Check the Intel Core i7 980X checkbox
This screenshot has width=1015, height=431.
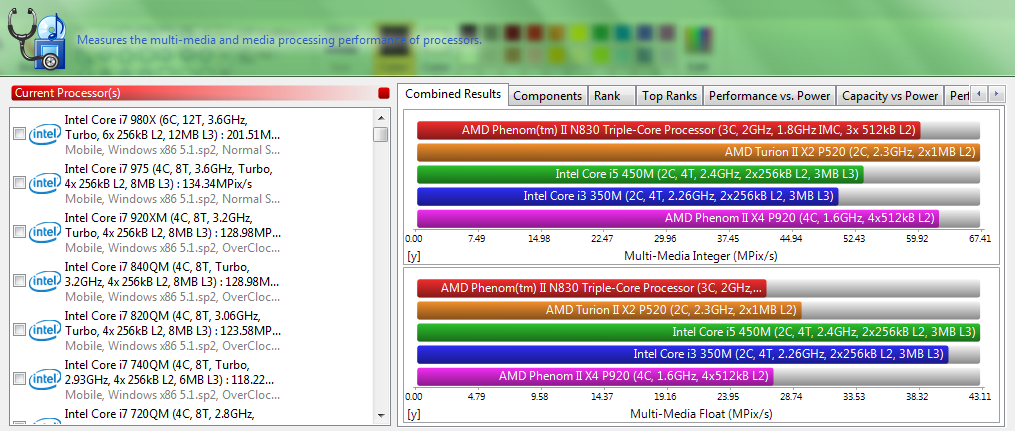(19, 134)
